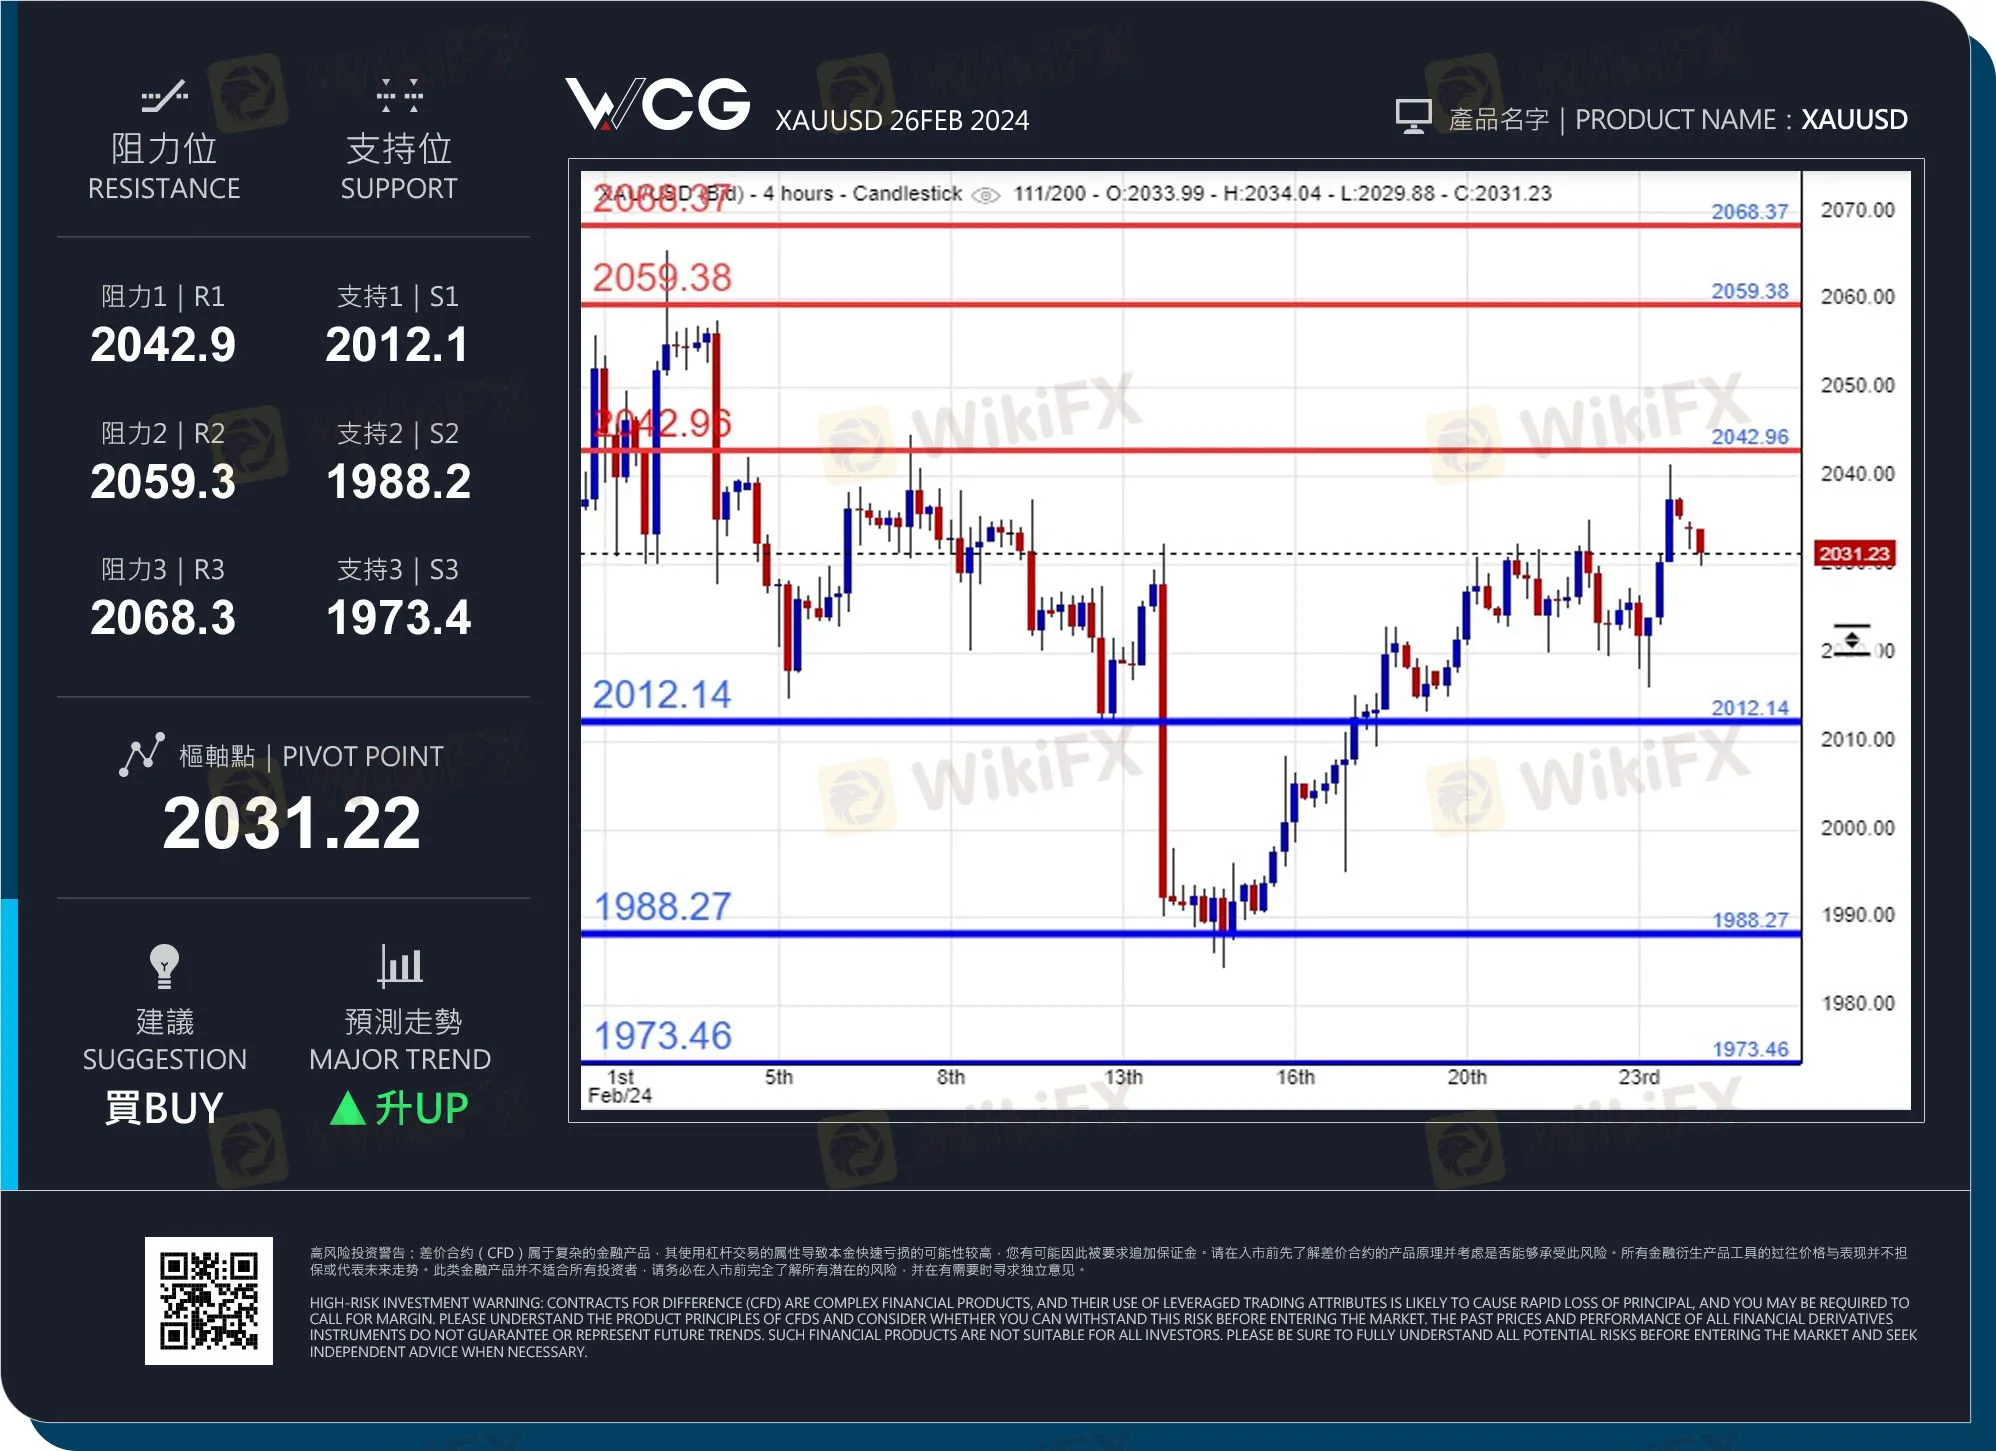This screenshot has height=1451, width=1996.
Task: Click the monitor icon beside PRODUCT NAME
Action: 1414,117
